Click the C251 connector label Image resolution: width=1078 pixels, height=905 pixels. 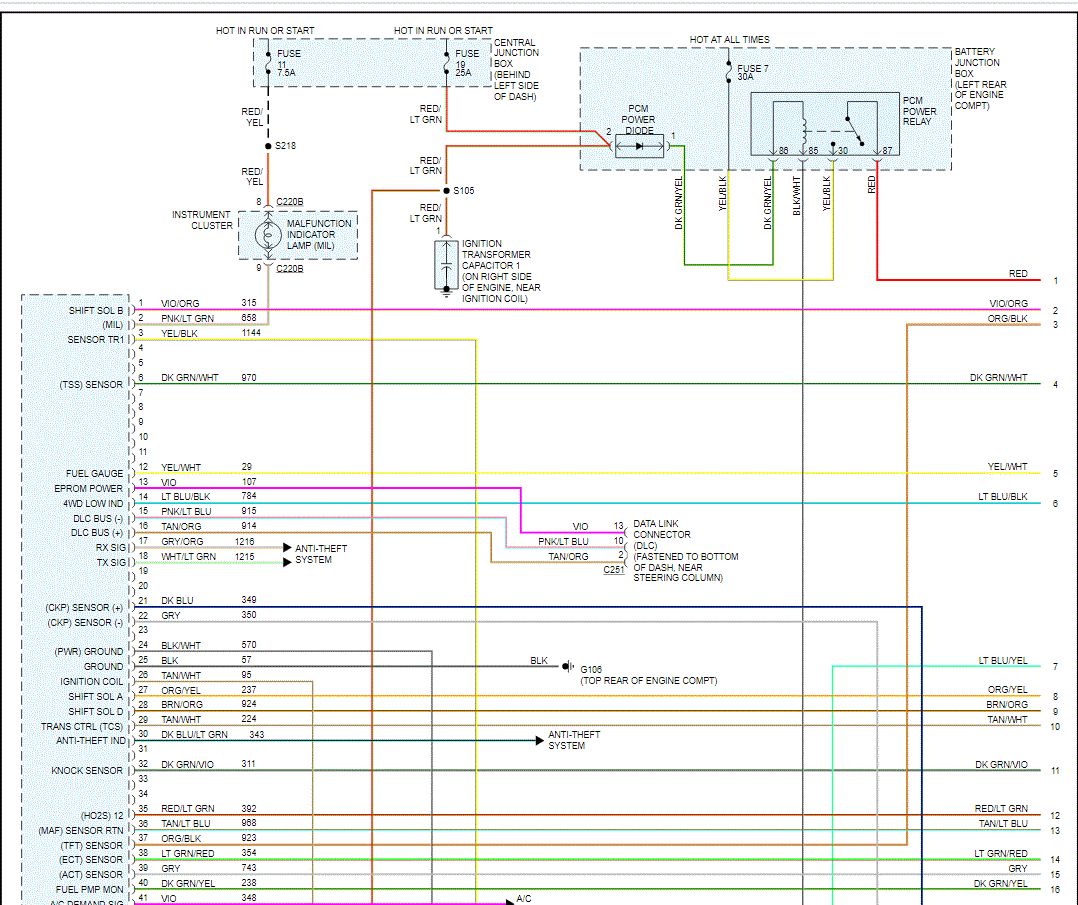[613, 569]
